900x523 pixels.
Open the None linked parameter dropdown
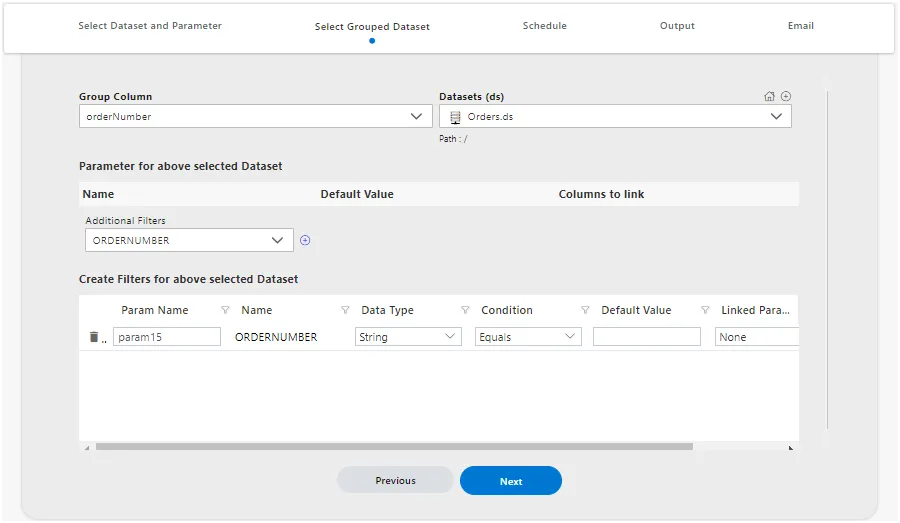pos(757,337)
